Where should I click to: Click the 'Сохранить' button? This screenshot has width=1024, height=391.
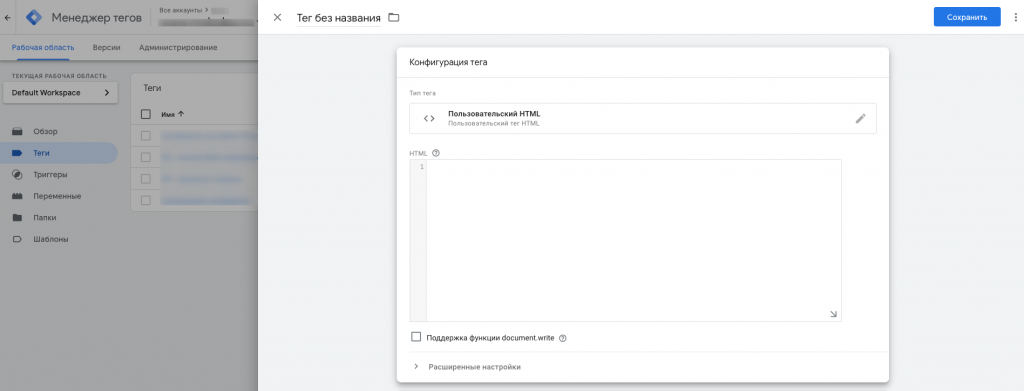pyautogui.click(x=967, y=17)
